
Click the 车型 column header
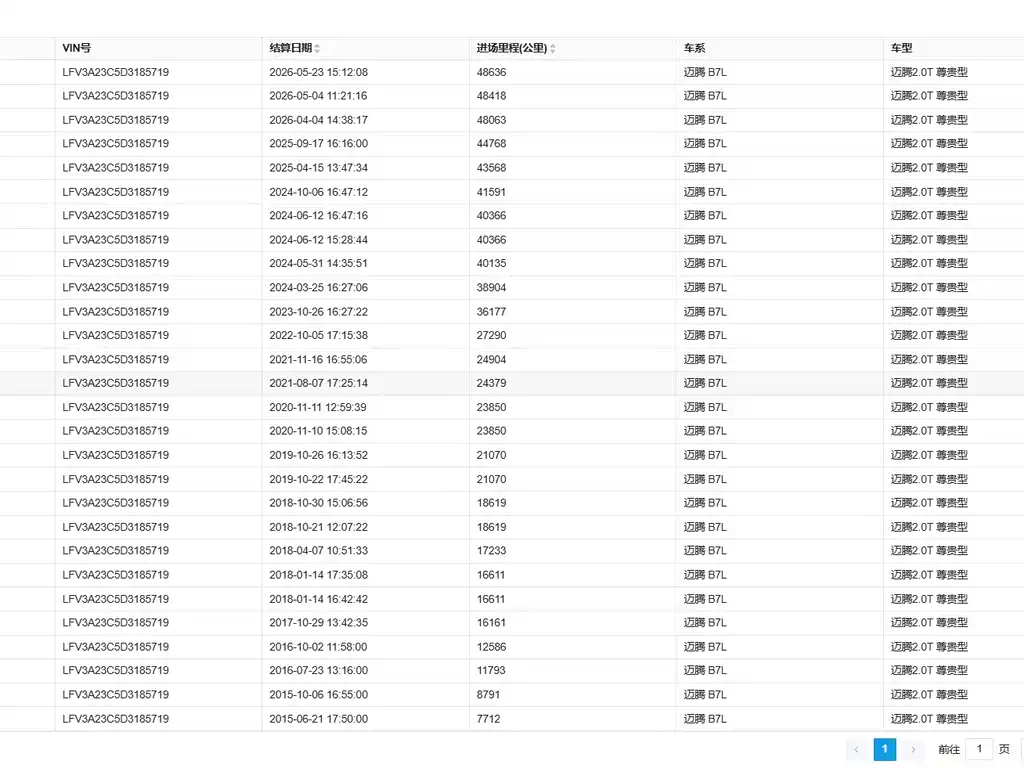coord(953,48)
